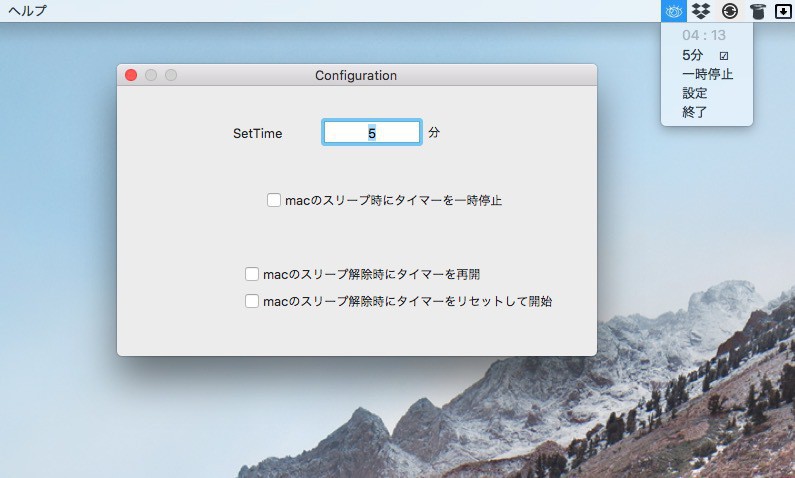Open the Dropbox menu bar icon
The image size is (795, 478).
point(701,11)
